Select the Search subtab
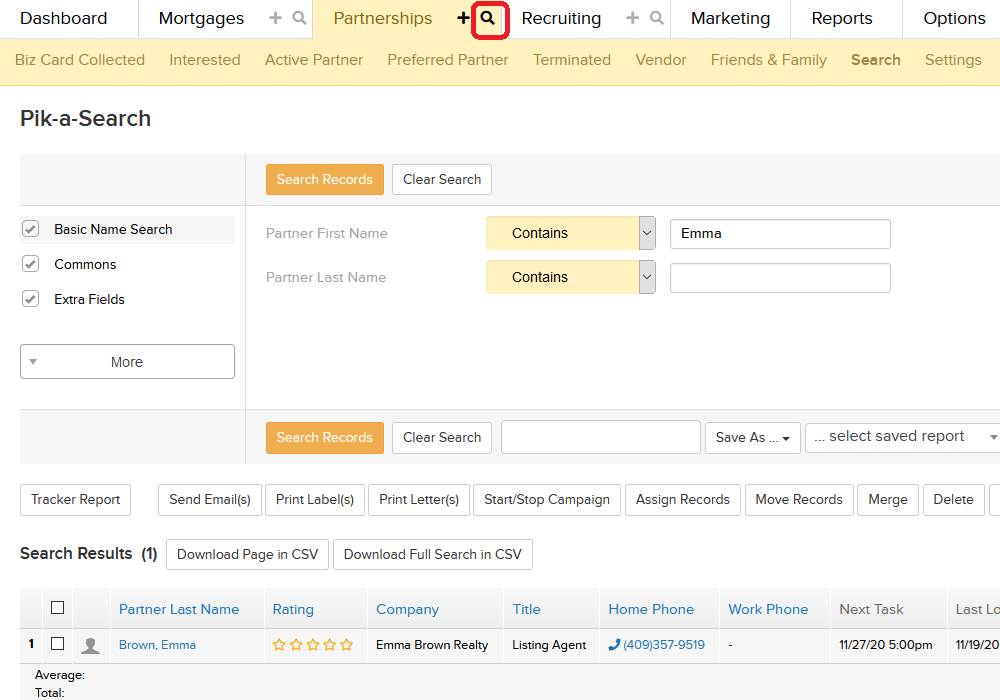Viewport: 1000px width, 700px height. point(876,60)
